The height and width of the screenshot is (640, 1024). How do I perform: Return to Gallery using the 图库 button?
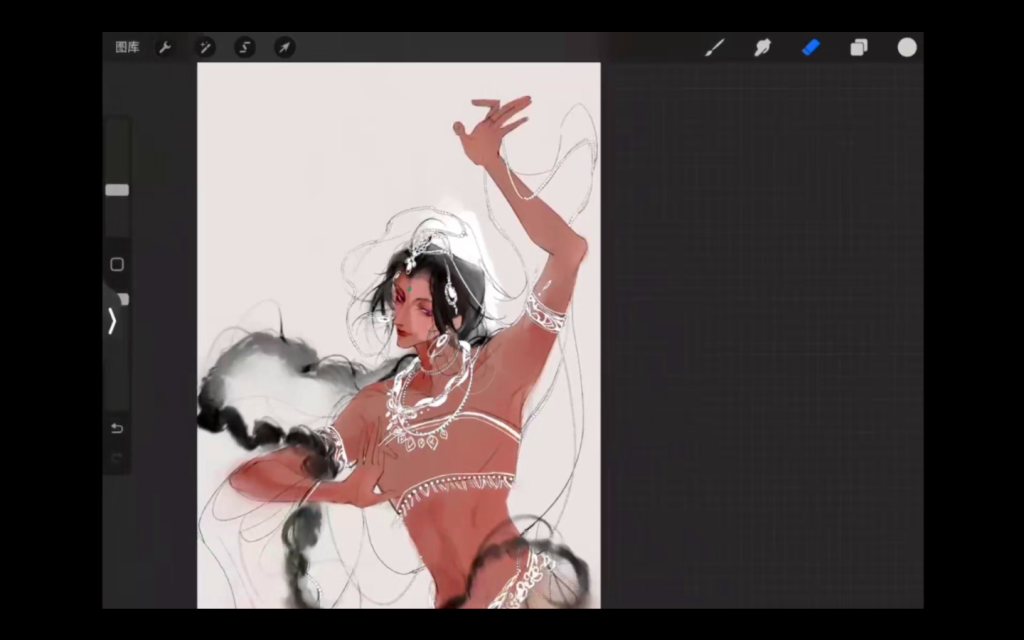coord(127,47)
